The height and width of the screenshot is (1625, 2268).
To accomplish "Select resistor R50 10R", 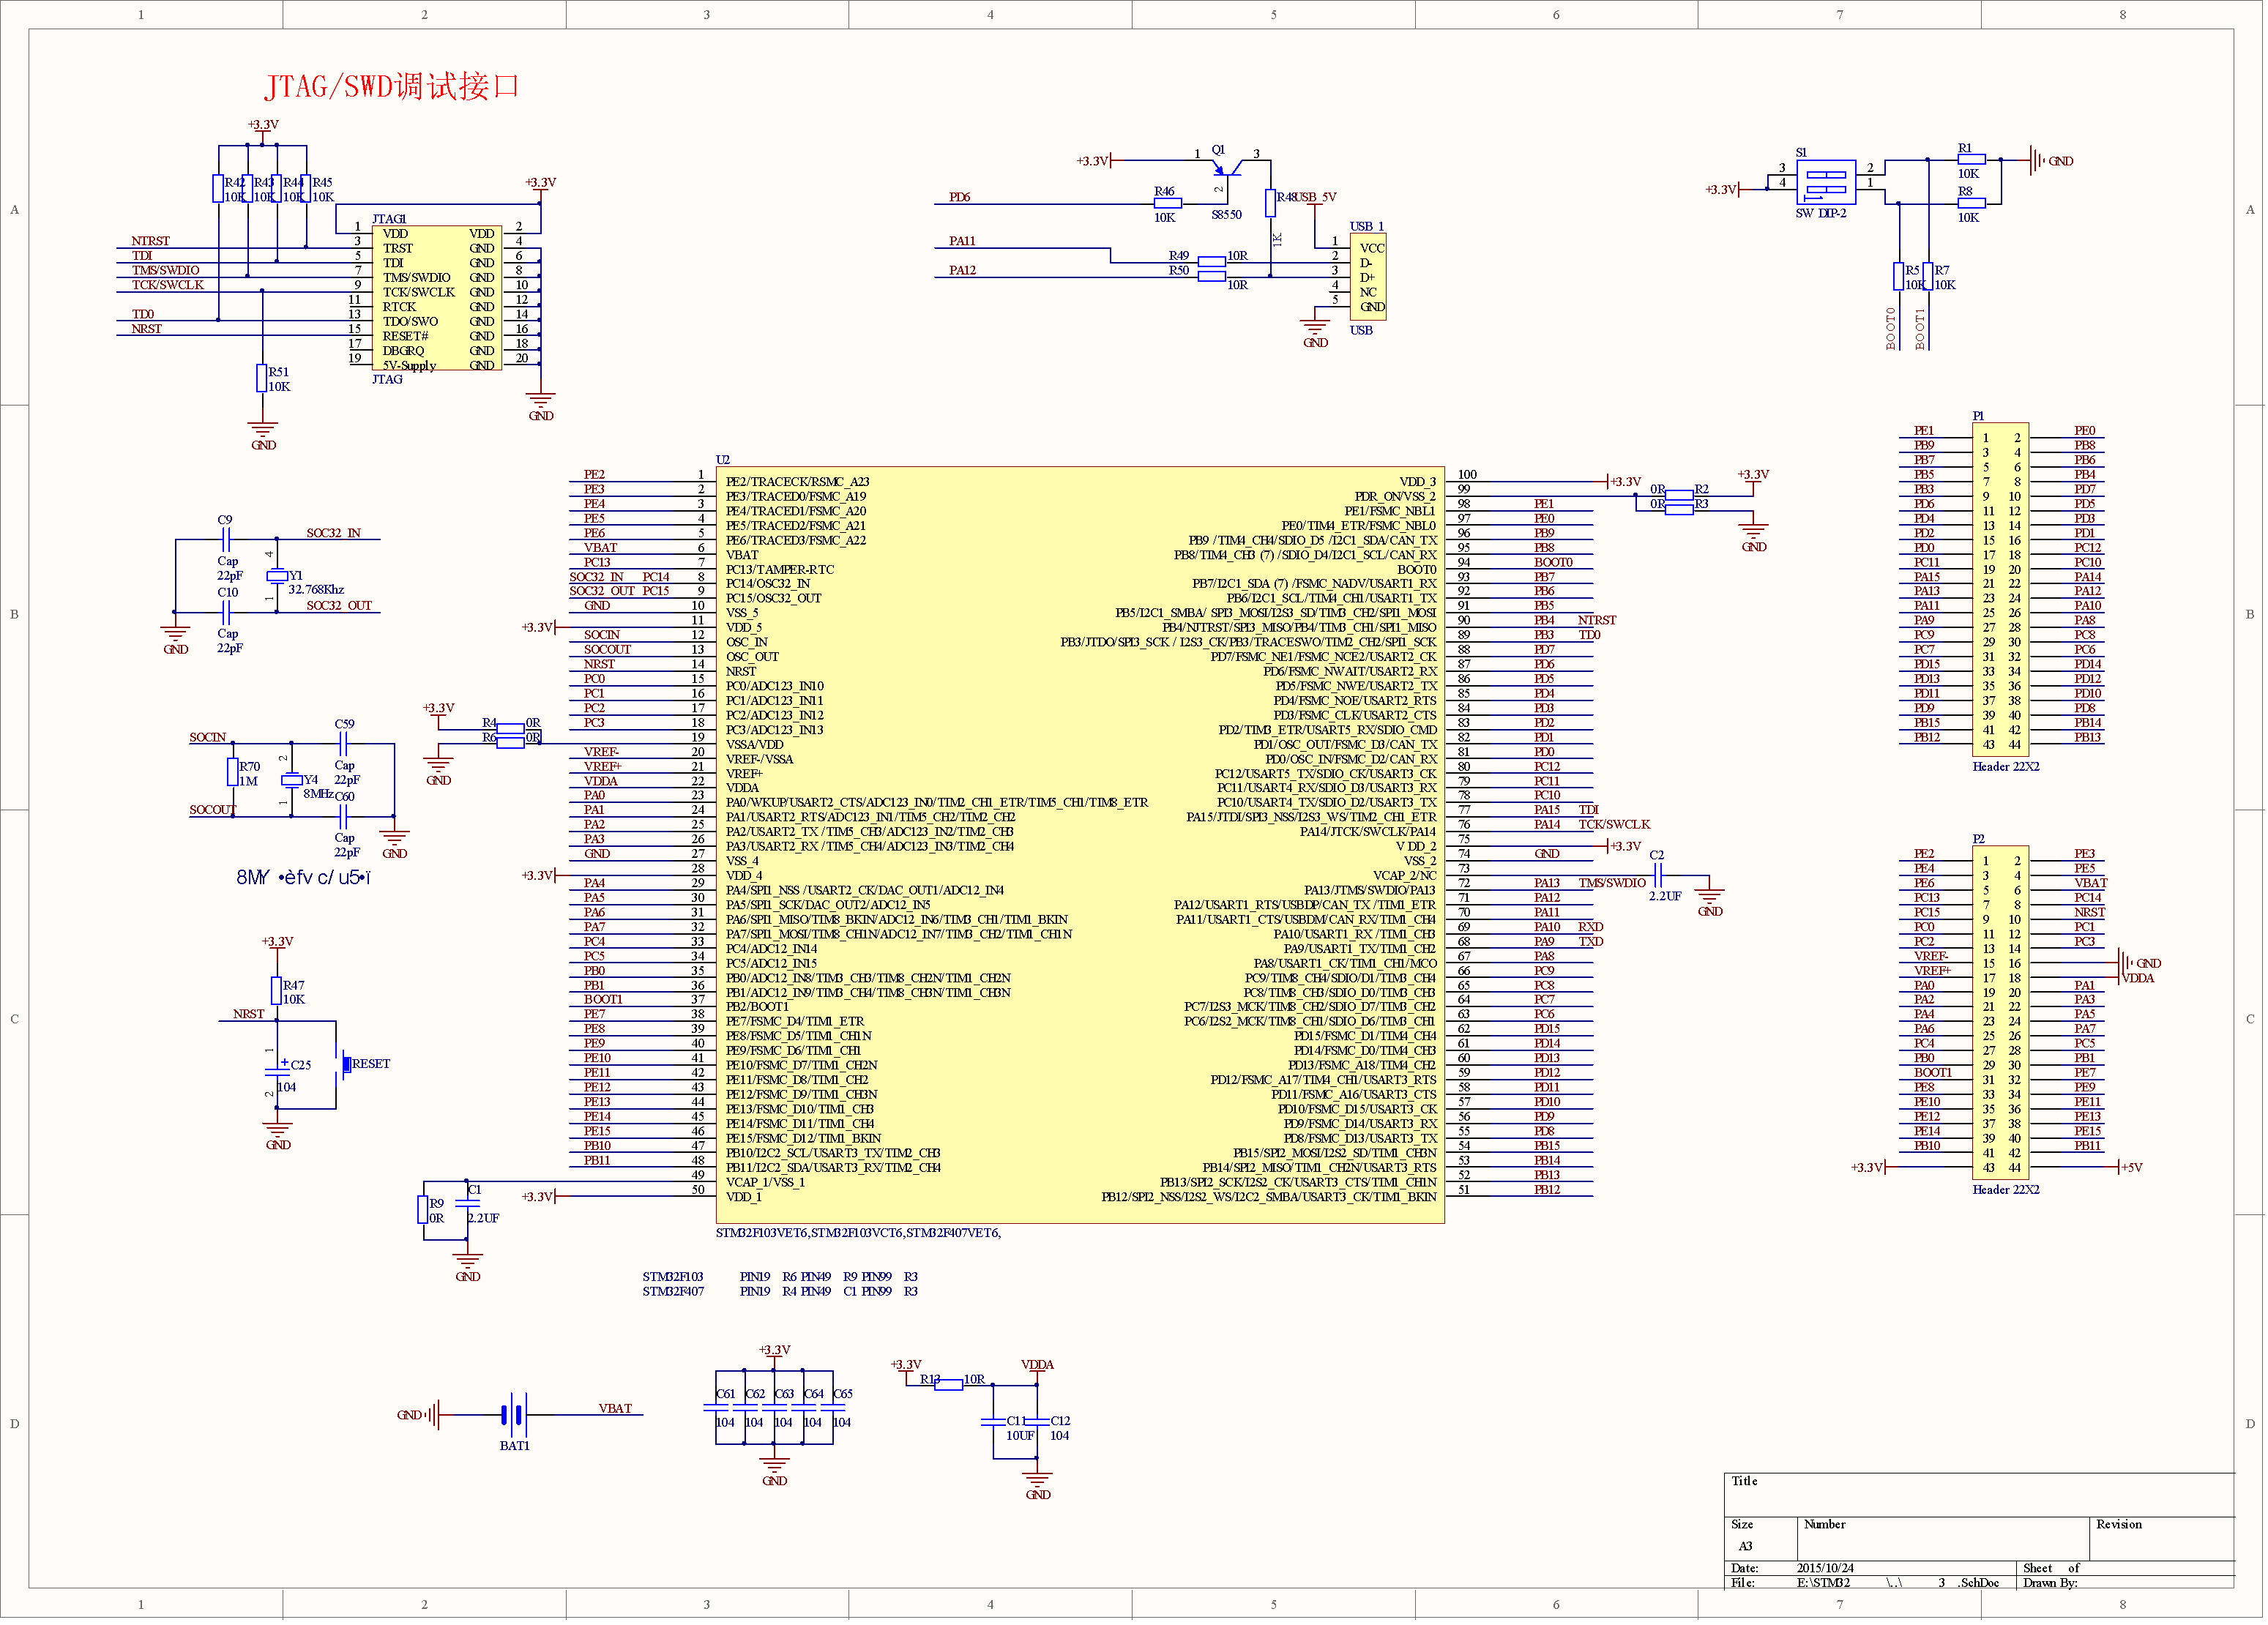I will (1212, 277).
